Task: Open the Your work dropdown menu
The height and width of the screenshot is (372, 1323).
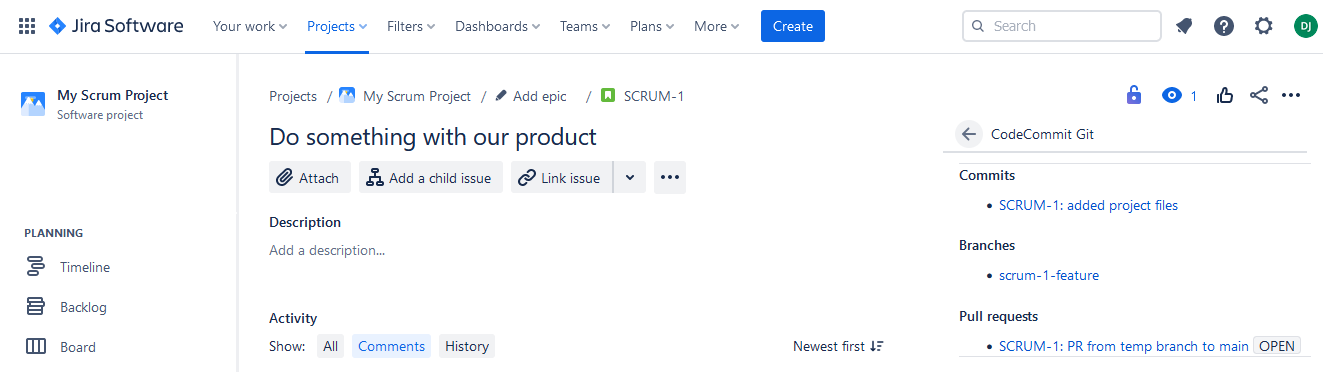Action: tap(250, 26)
